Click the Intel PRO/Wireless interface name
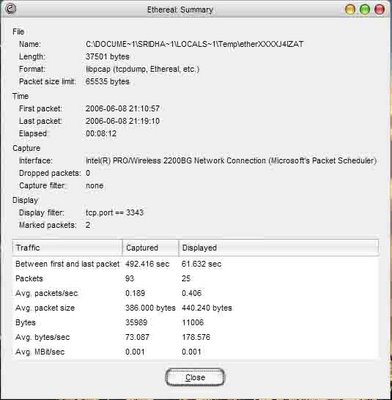Viewport: 392px width, 400px height. click(x=231, y=161)
